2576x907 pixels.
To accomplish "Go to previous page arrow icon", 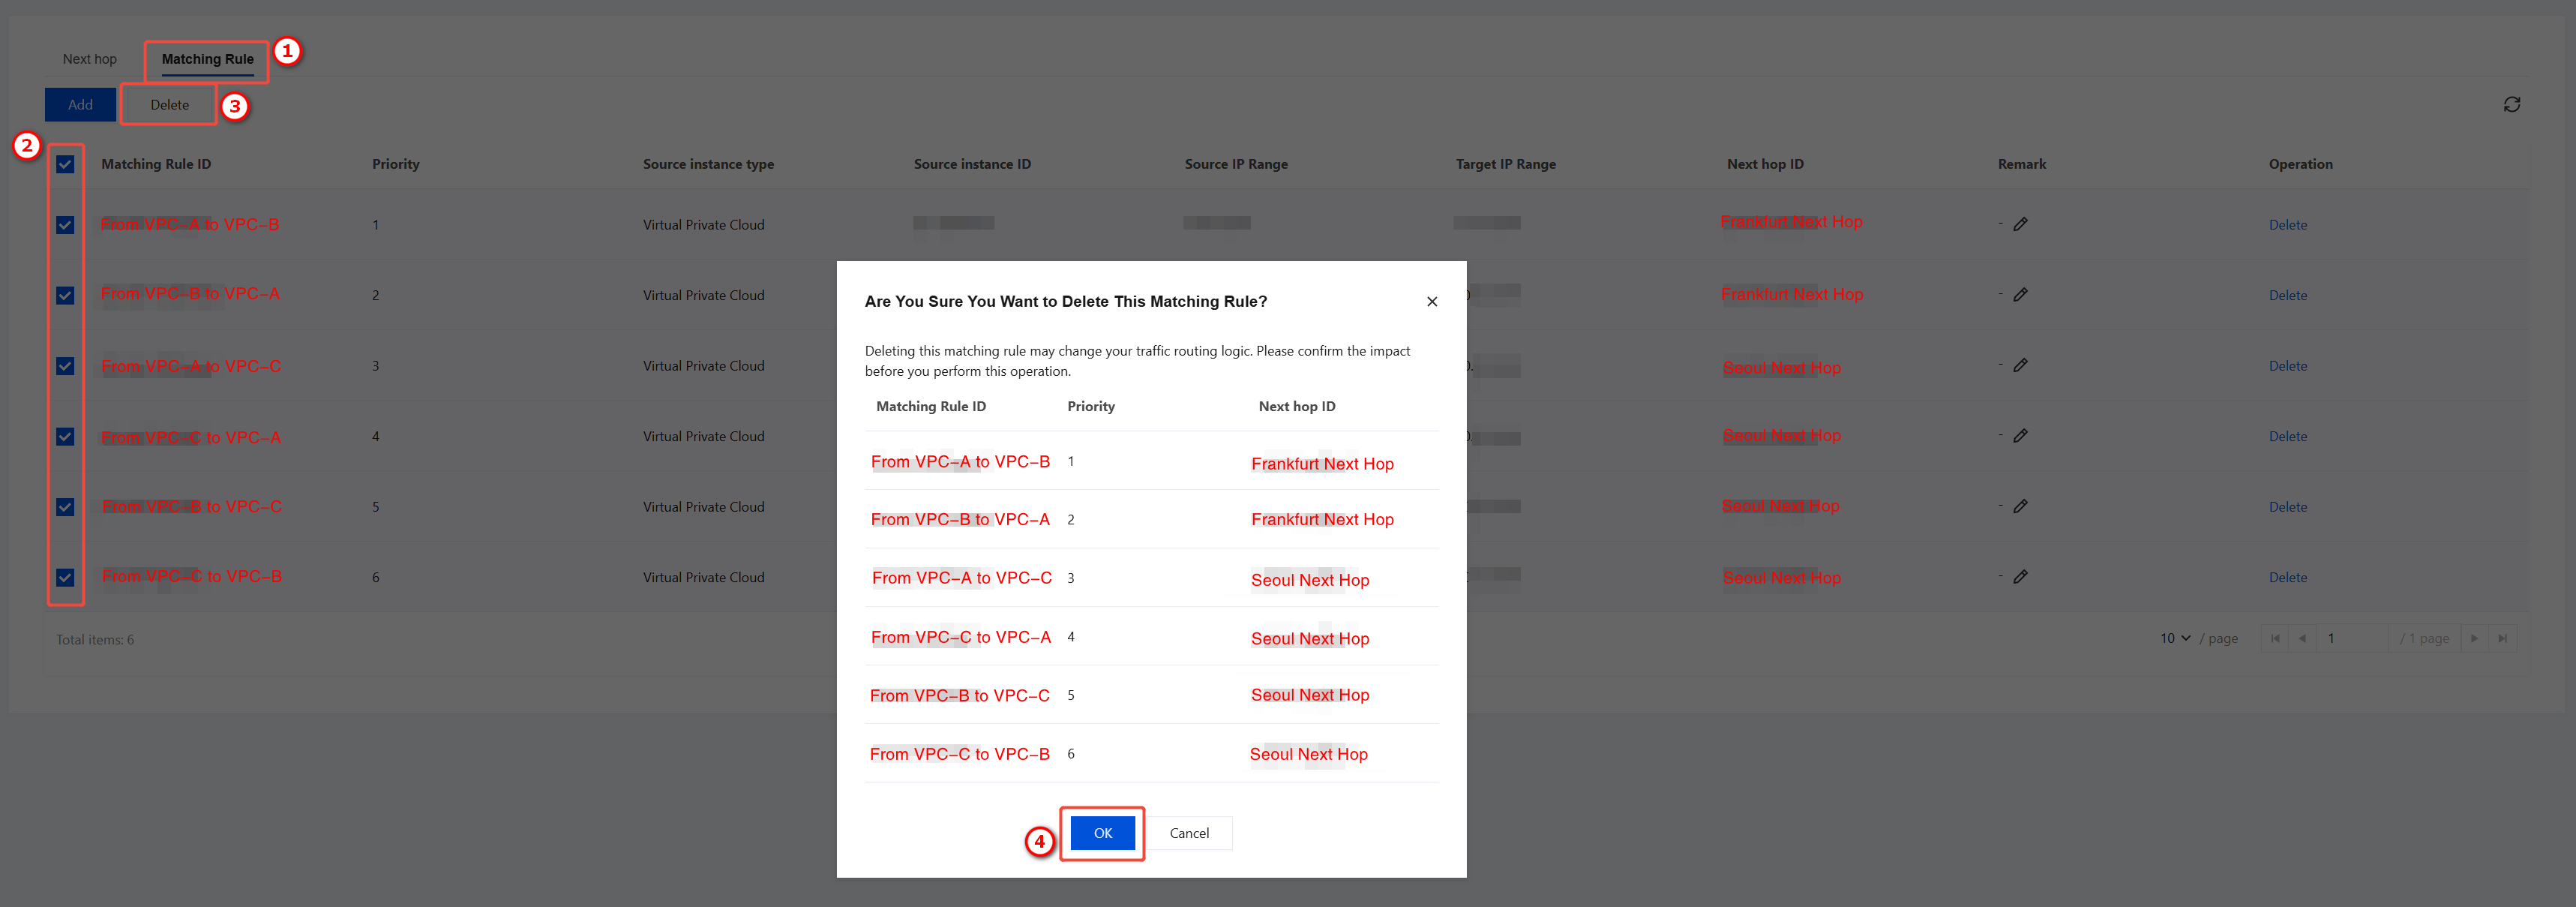I will click(2302, 638).
